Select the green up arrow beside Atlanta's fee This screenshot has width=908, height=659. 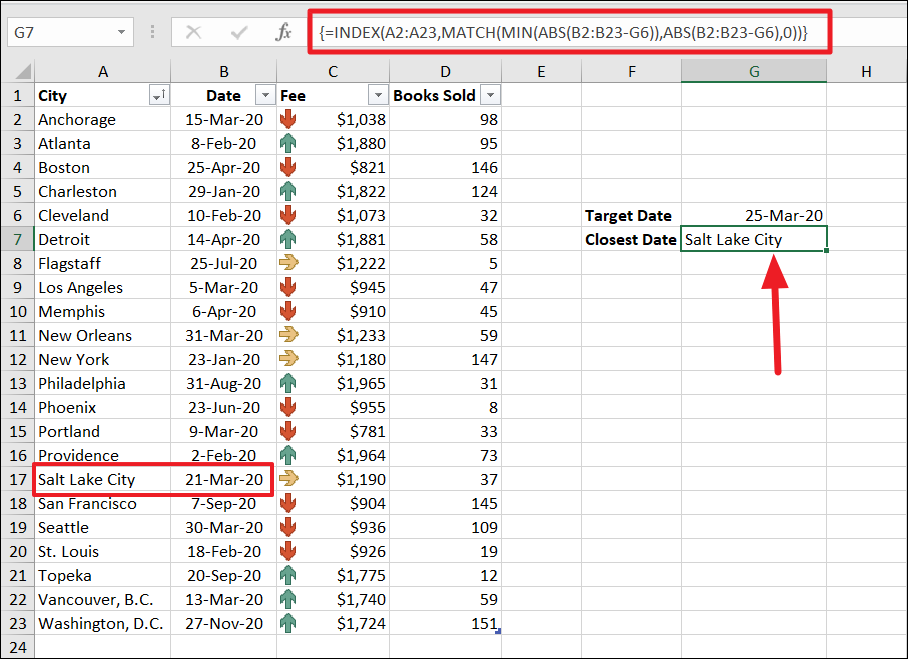click(290, 143)
